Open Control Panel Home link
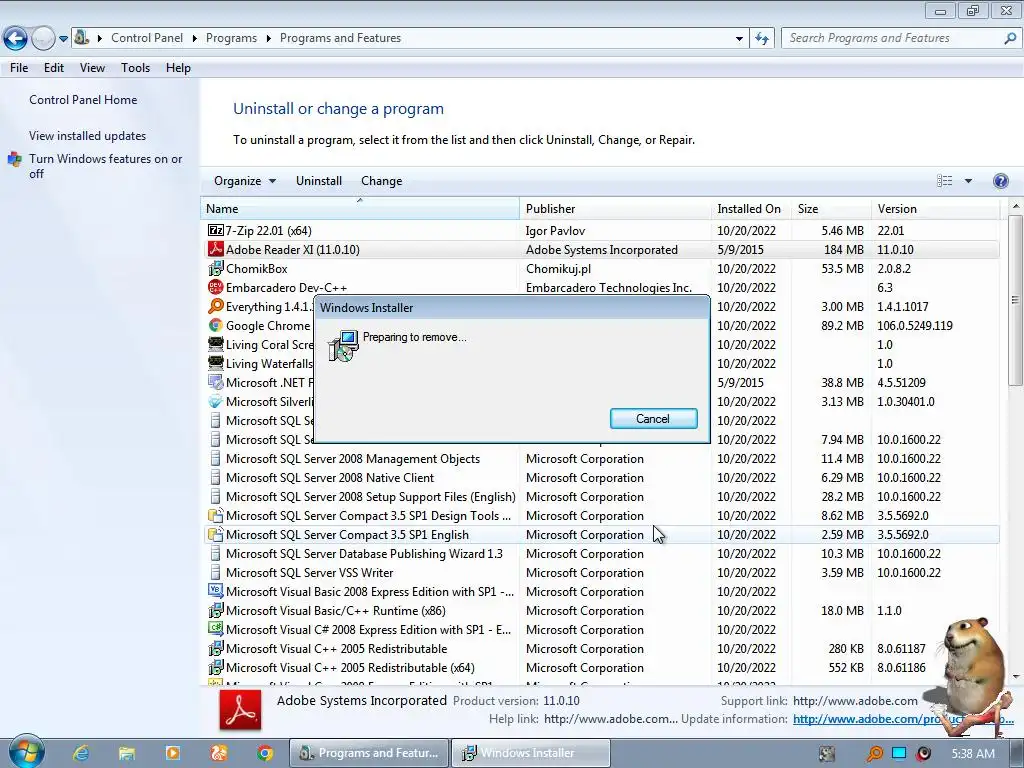Image resolution: width=1024 pixels, height=768 pixels. 83,100
